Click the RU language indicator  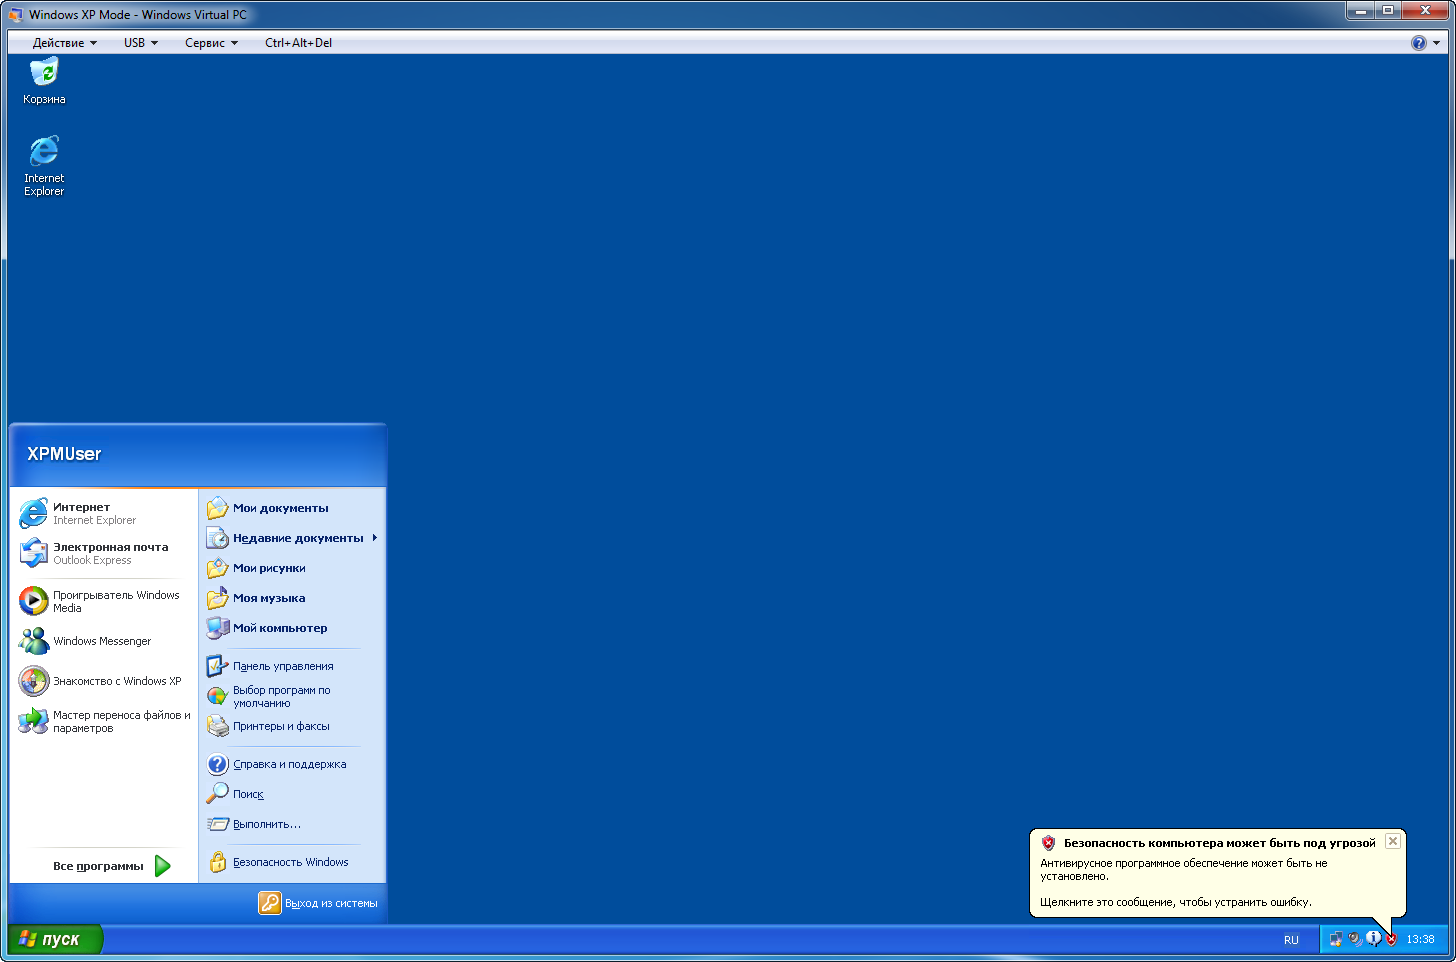(1291, 940)
